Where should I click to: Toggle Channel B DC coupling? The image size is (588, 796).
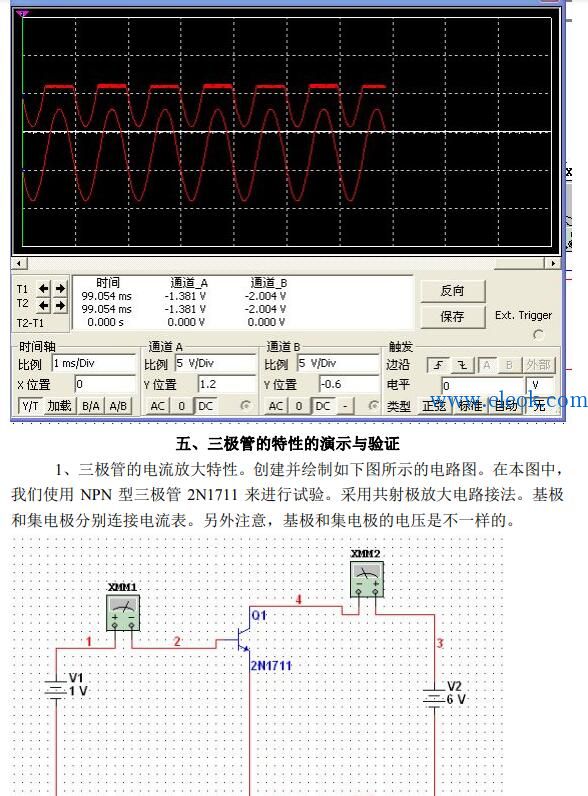[x=322, y=406]
